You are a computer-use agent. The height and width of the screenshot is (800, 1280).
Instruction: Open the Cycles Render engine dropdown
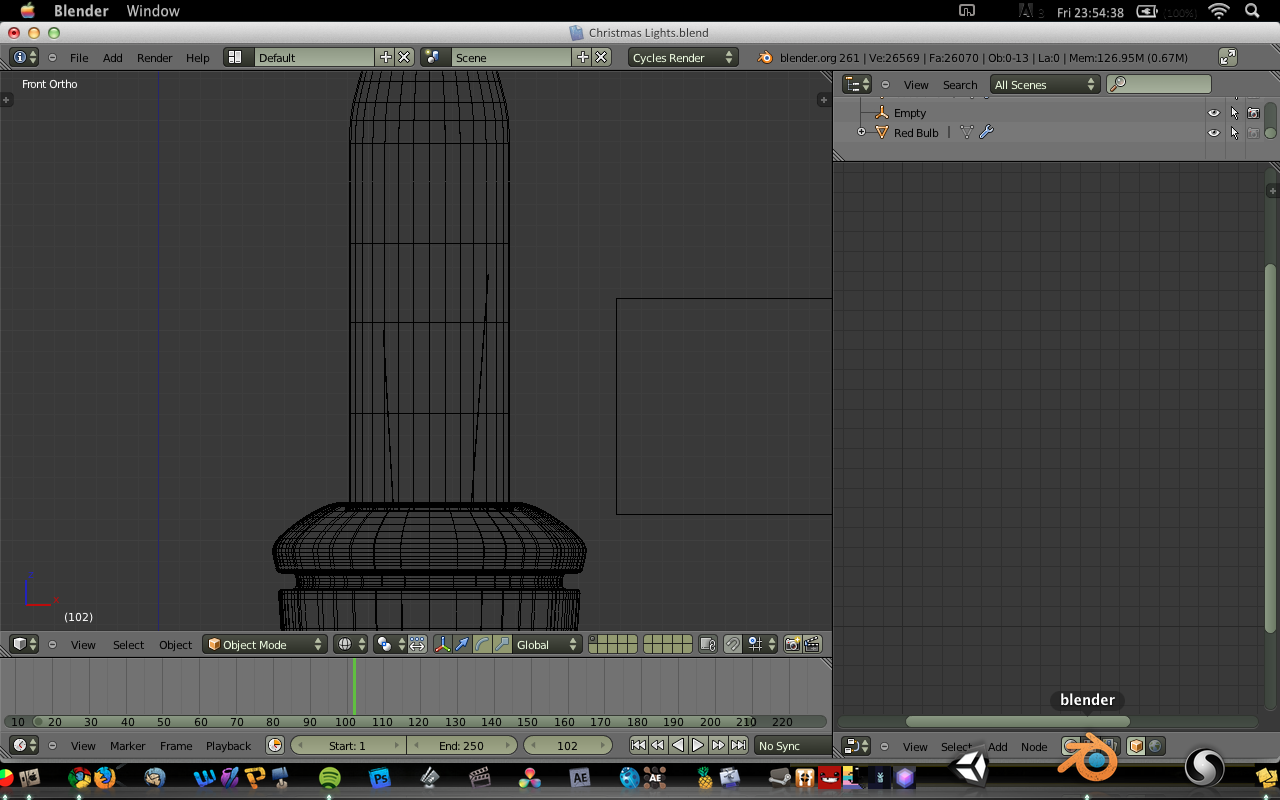(x=683, y=58)
